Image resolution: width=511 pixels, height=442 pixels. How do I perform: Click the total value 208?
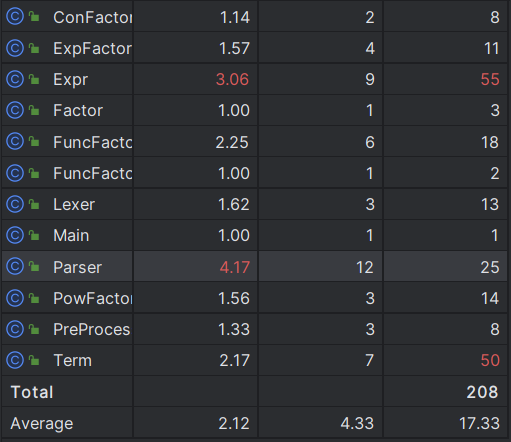[x=482, y=392]
